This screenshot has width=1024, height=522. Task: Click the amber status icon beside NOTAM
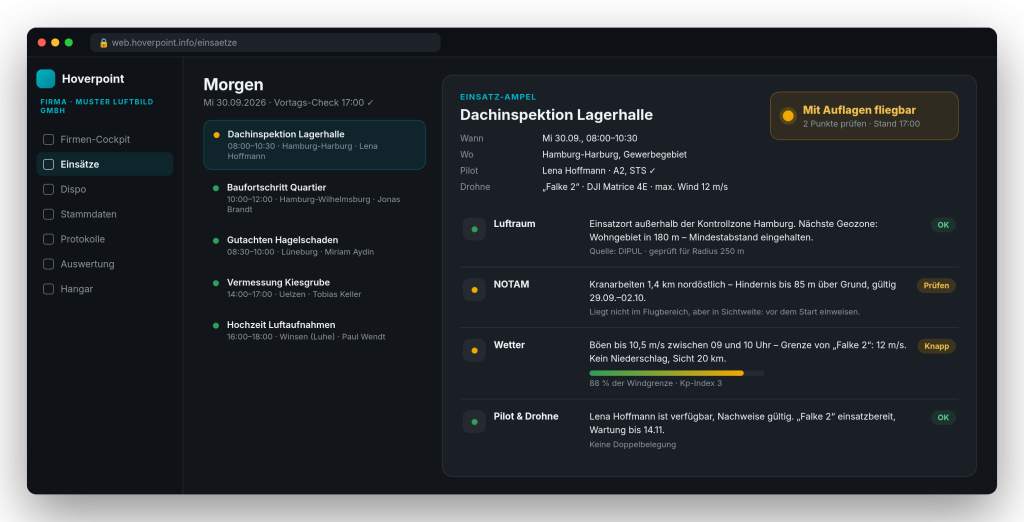474,290
